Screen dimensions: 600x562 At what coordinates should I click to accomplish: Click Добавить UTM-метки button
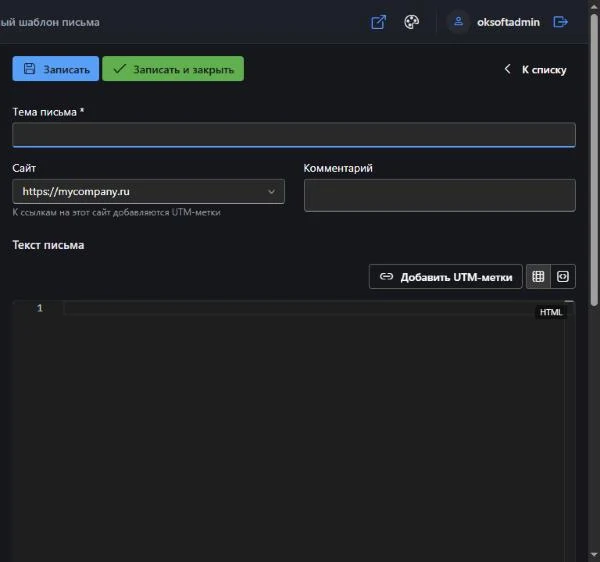(x=446, y=277)
